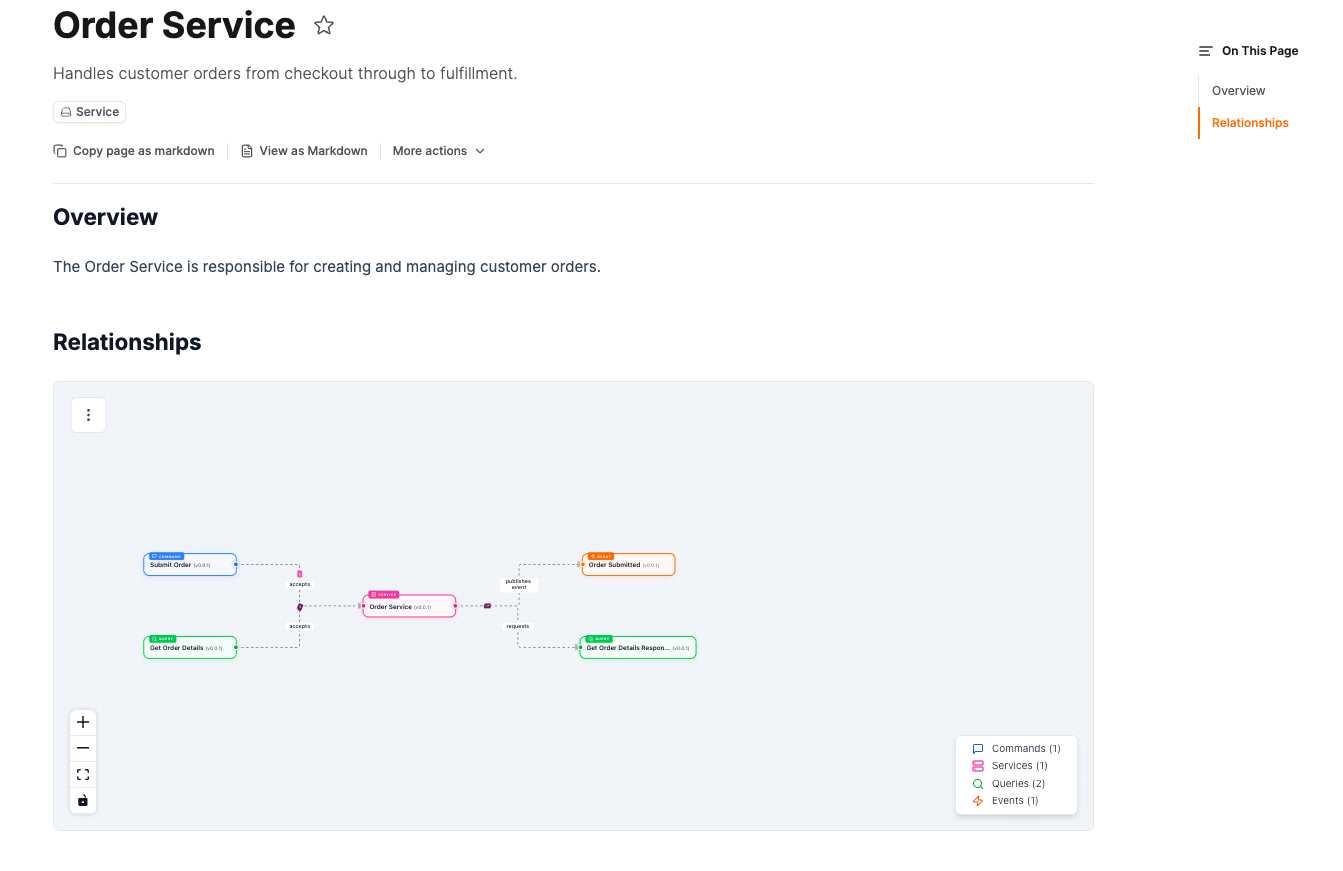
Task: Click the message icon right of Order Service node
Action: [x=487, y=606]
